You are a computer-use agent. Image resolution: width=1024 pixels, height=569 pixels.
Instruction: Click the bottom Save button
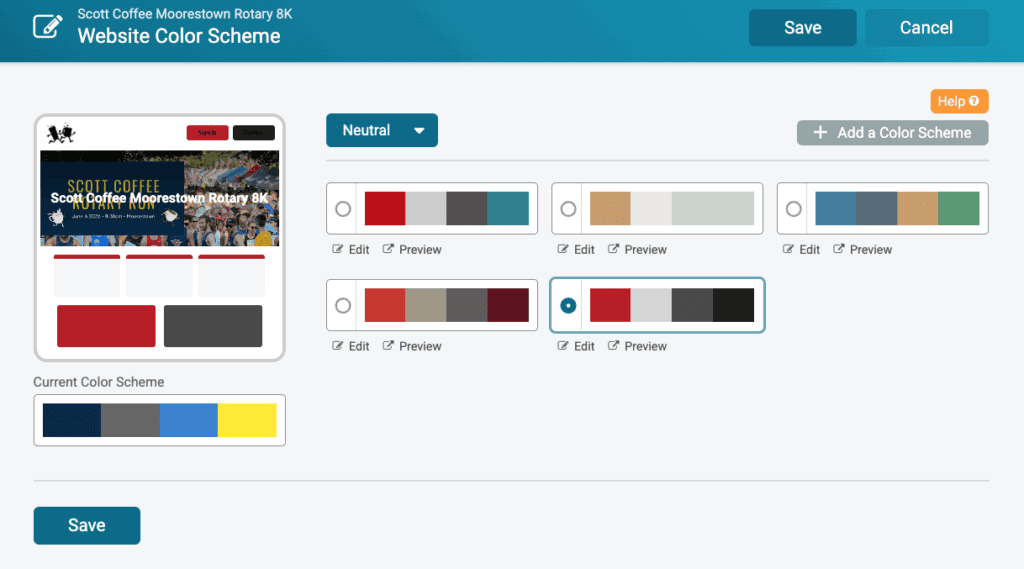click(87, 525)
